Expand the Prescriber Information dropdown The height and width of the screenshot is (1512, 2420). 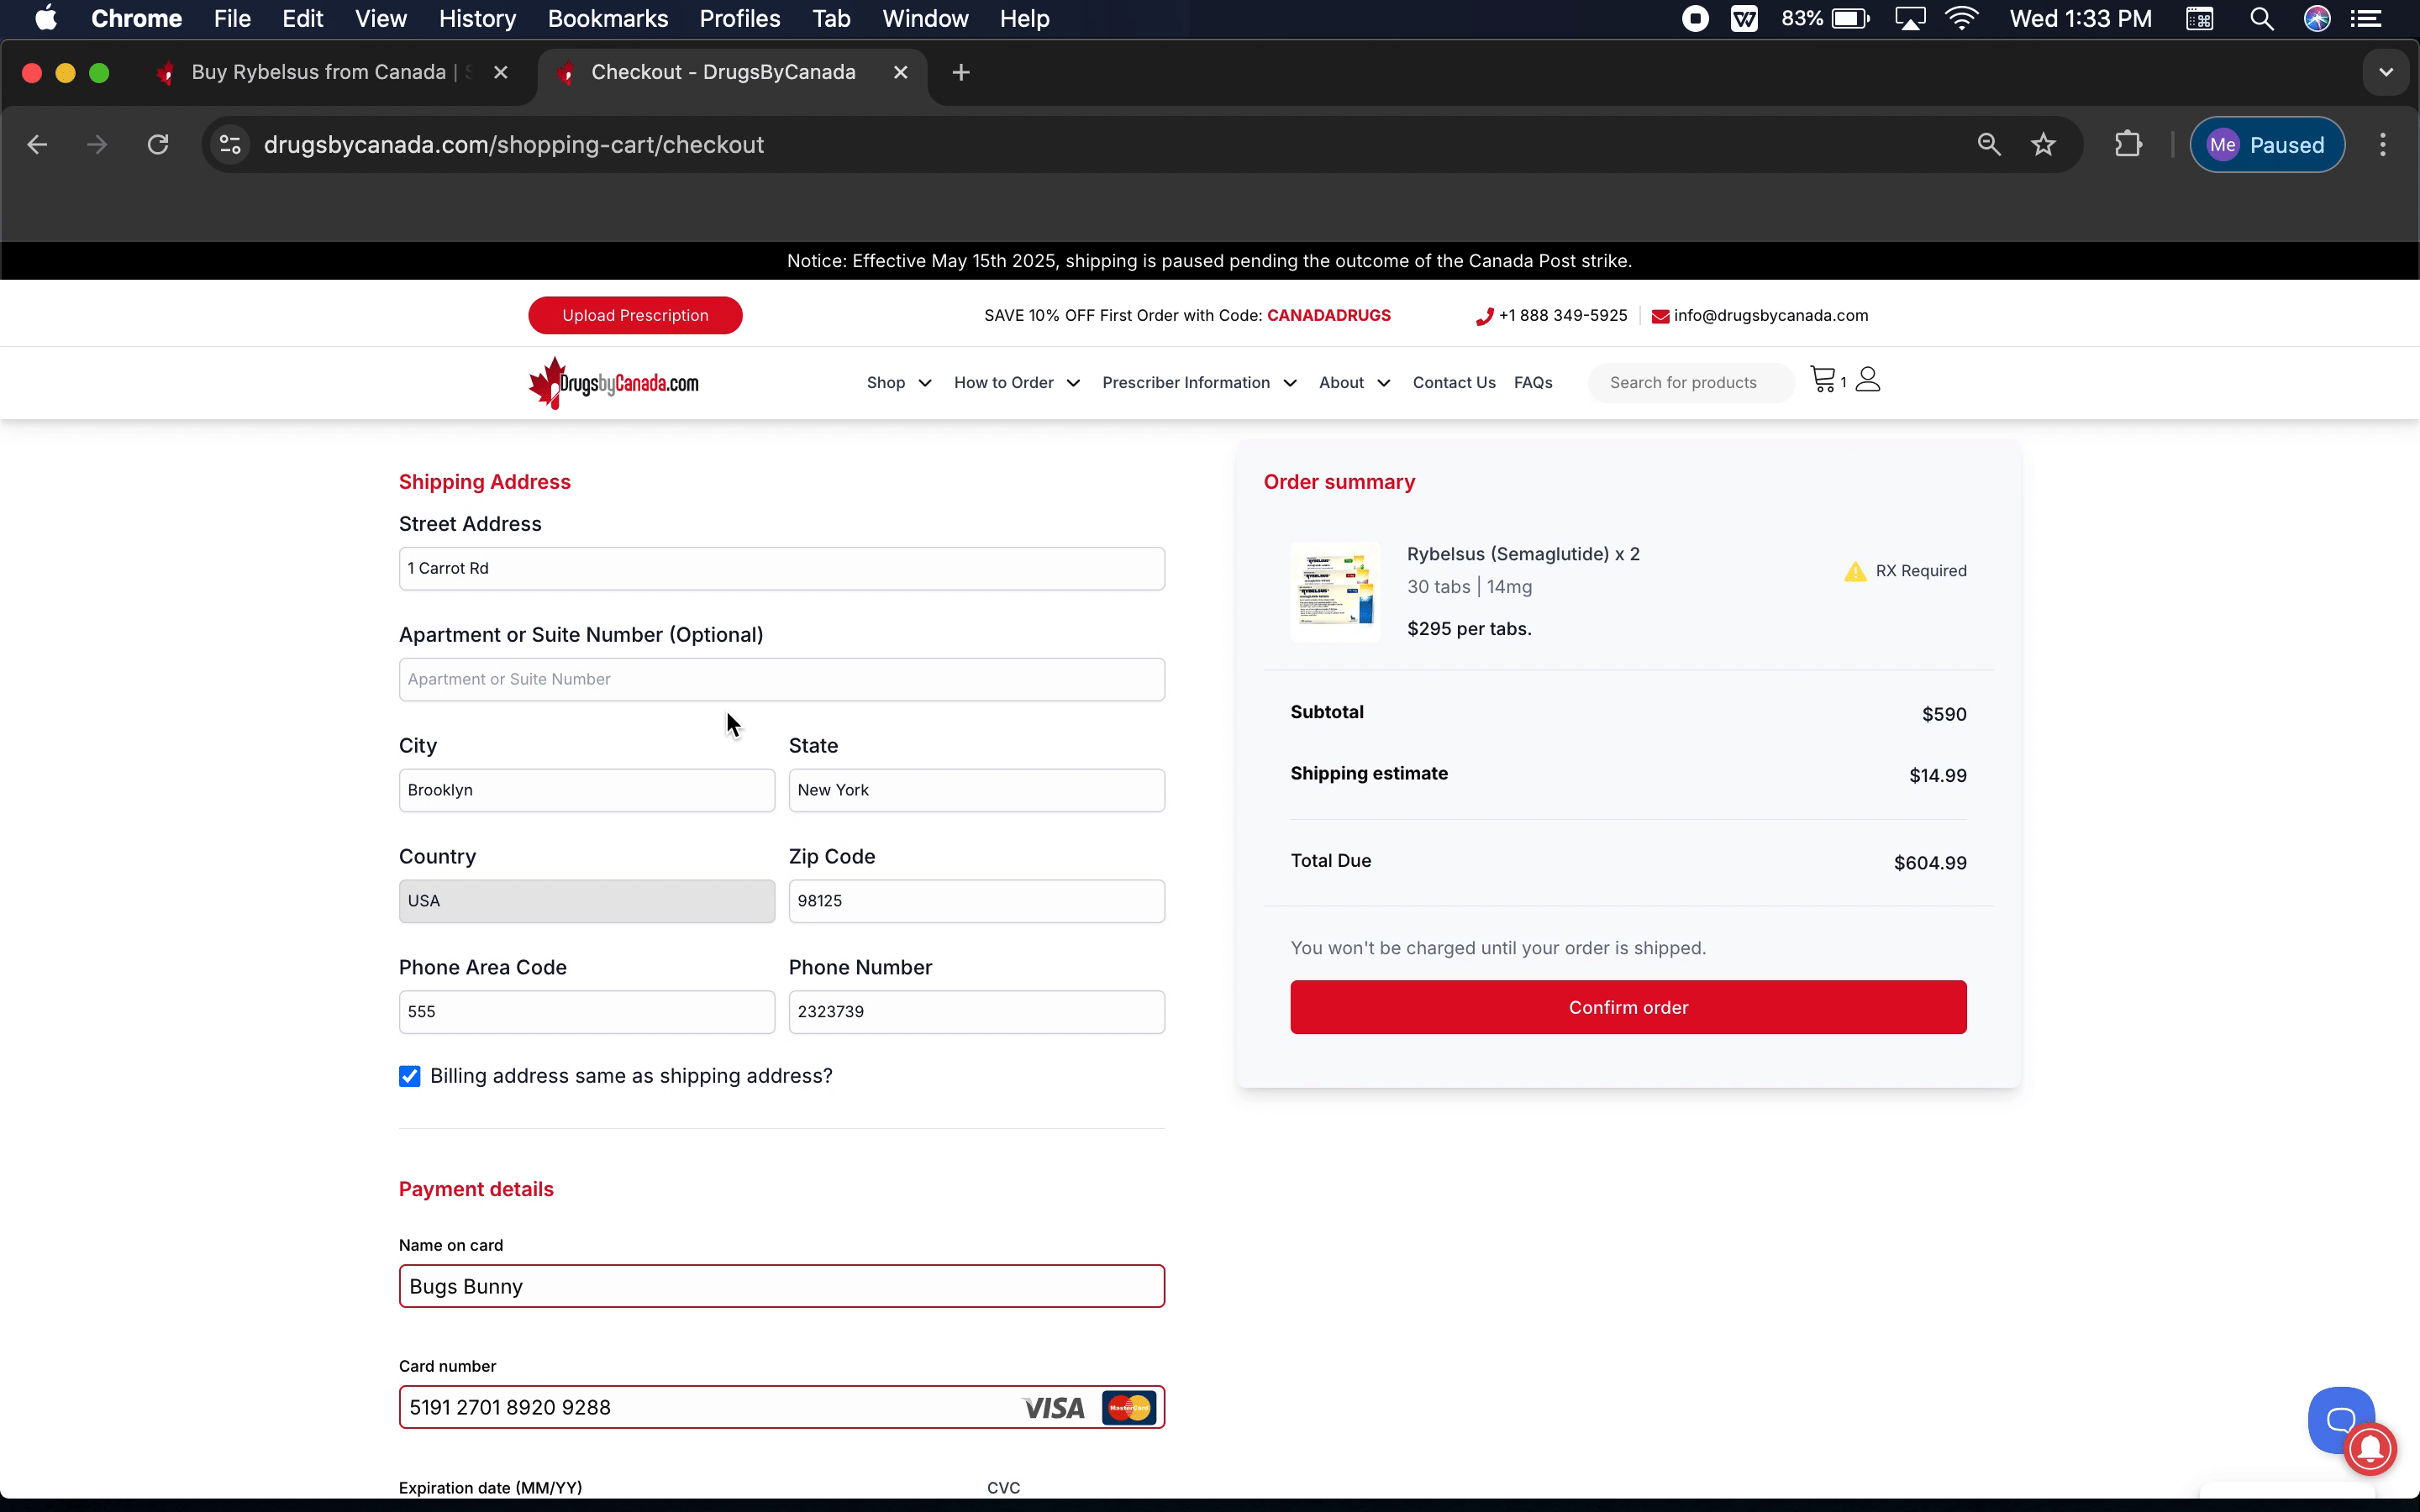1198,383
